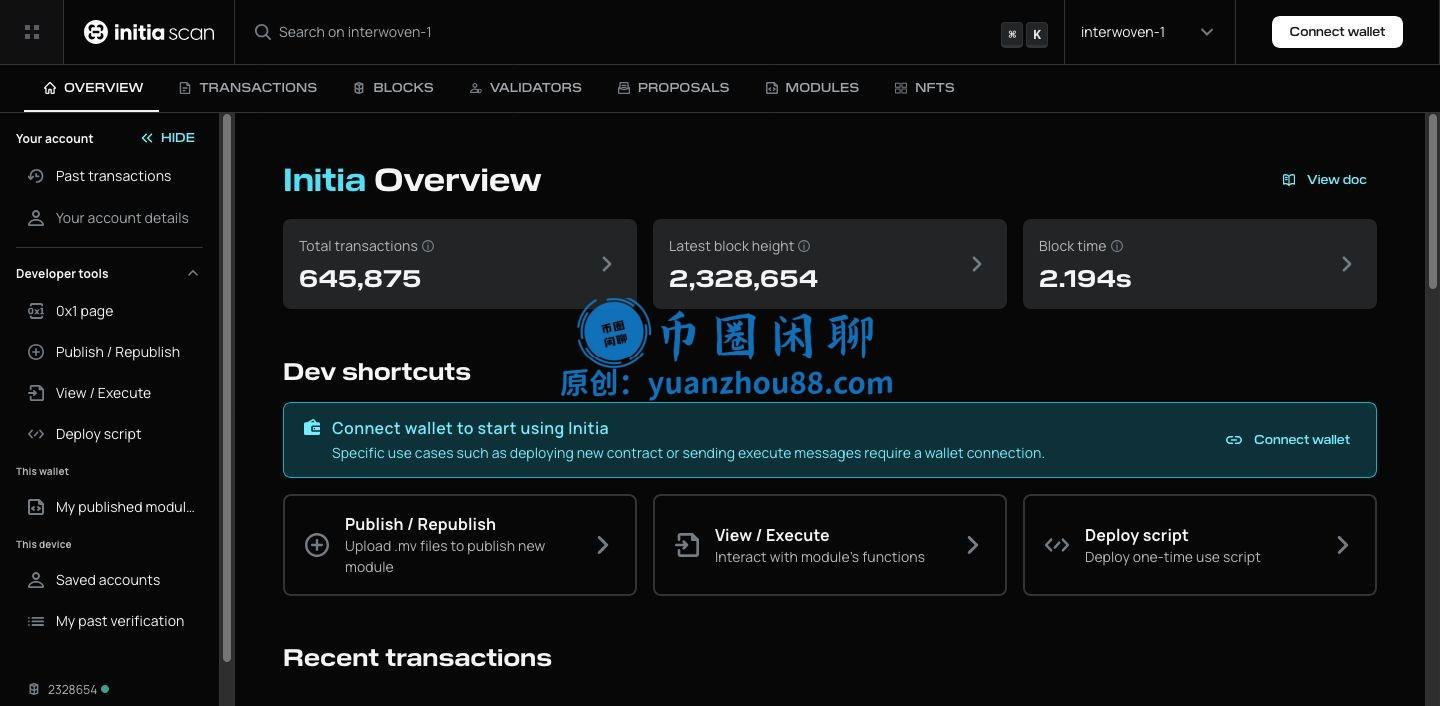Image resolution: width=1440 pixels, height=706 pixels.
Task: Expand the Total transactions card
Action: pos(606,264)
